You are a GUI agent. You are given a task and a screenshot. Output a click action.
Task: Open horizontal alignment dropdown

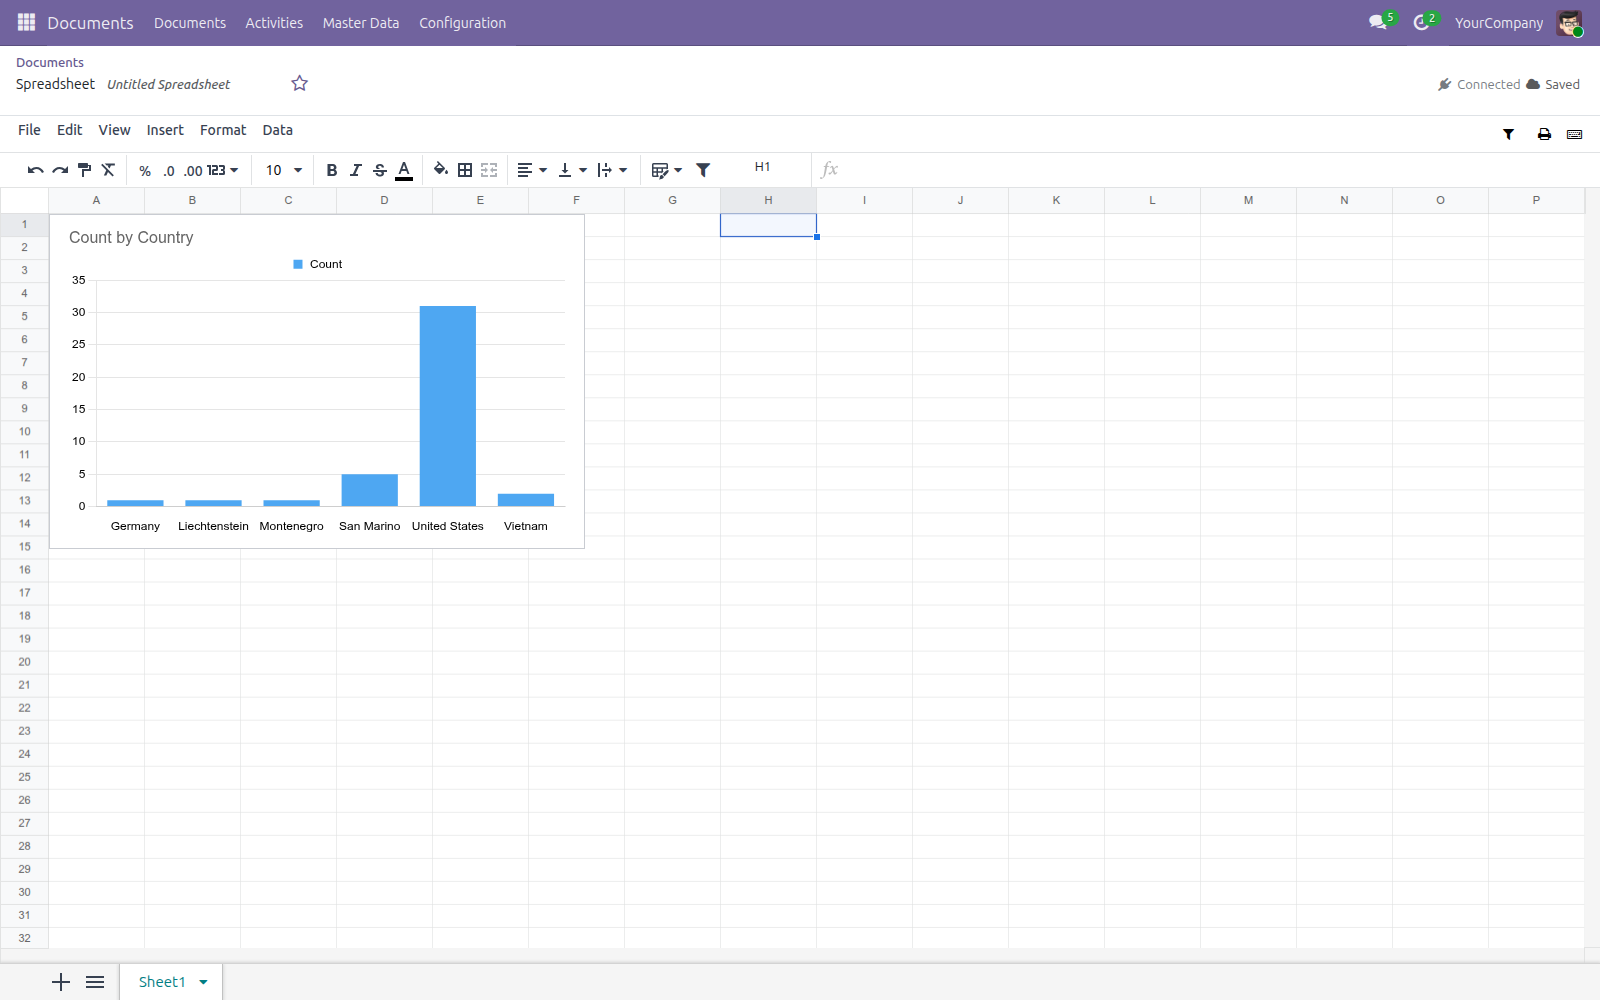point(532,171)
